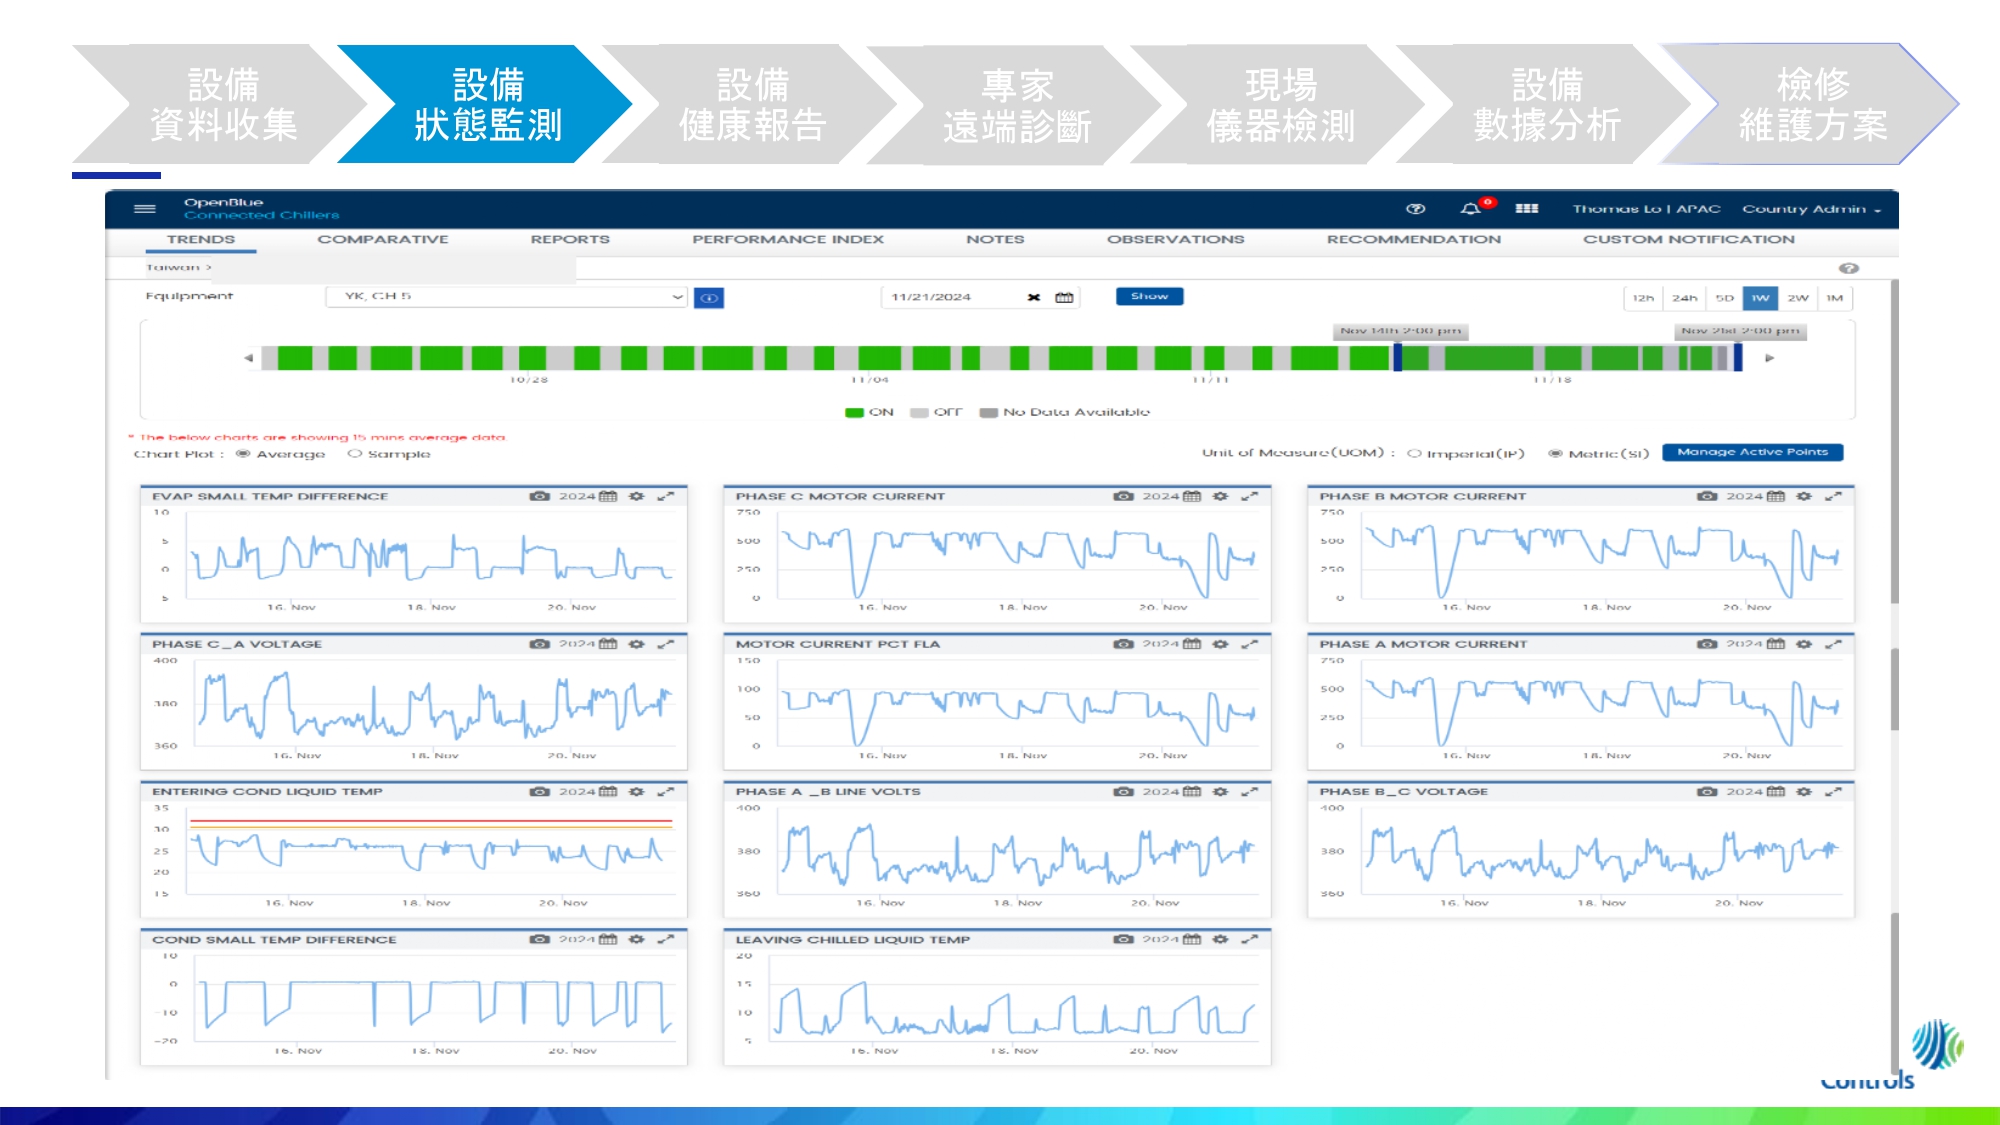This screenshot has width=2000, height=1125.
Task: Select the Average chart plot option
Action: point(243,454)
